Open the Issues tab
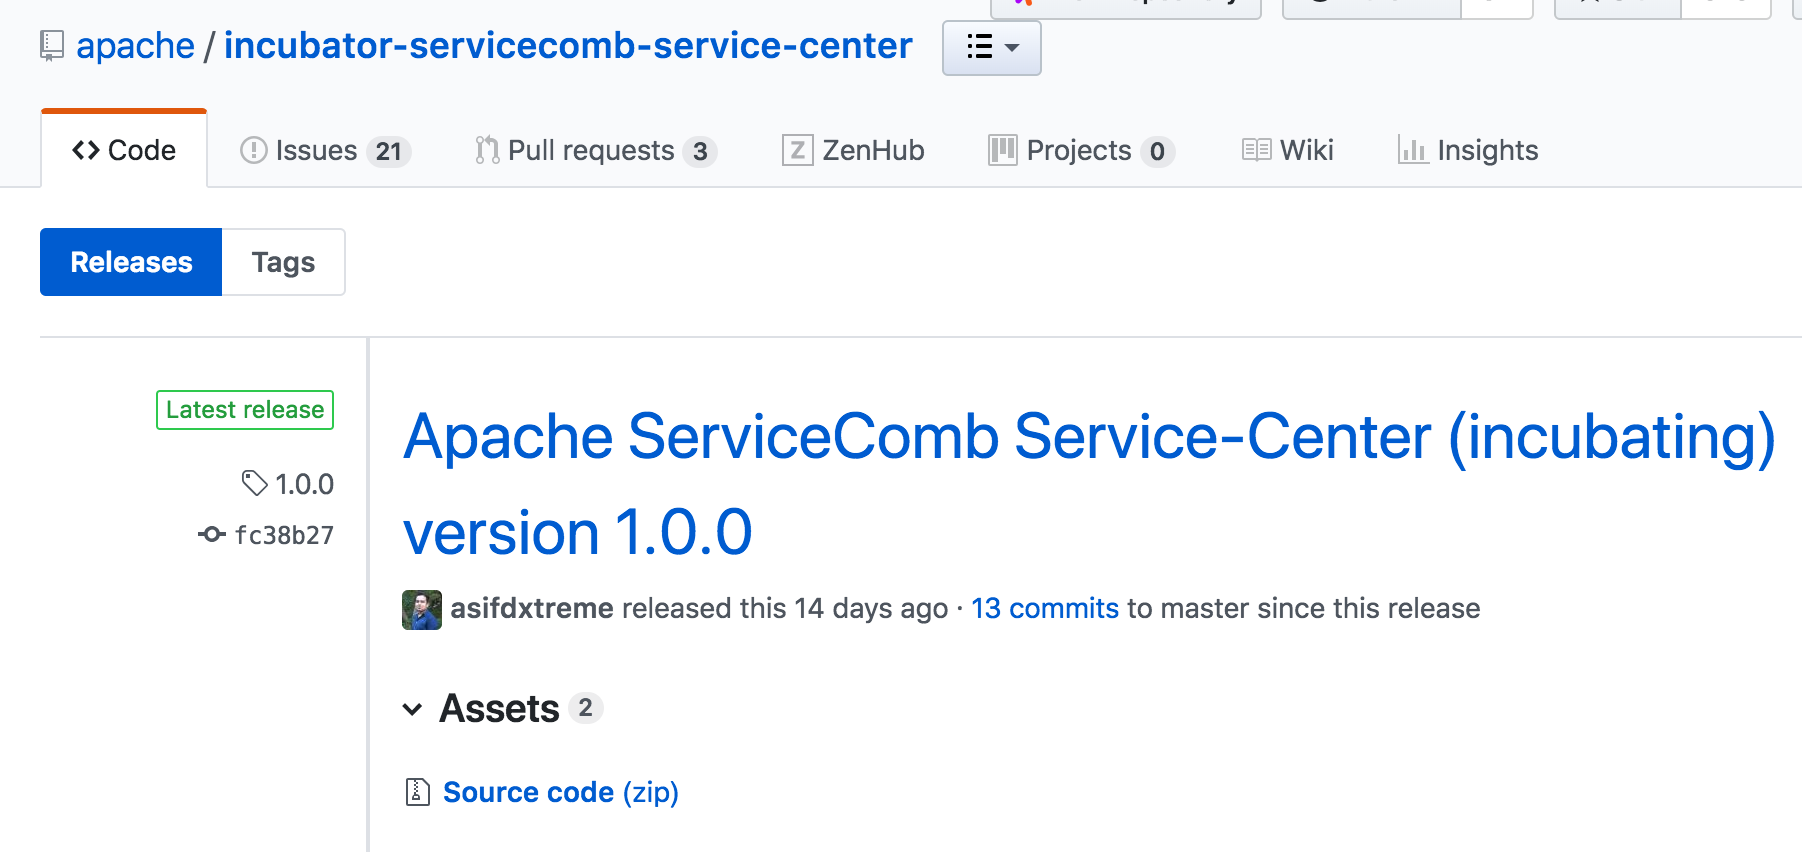The height and width of the screenshot is (852, 1802). point(325,151)
